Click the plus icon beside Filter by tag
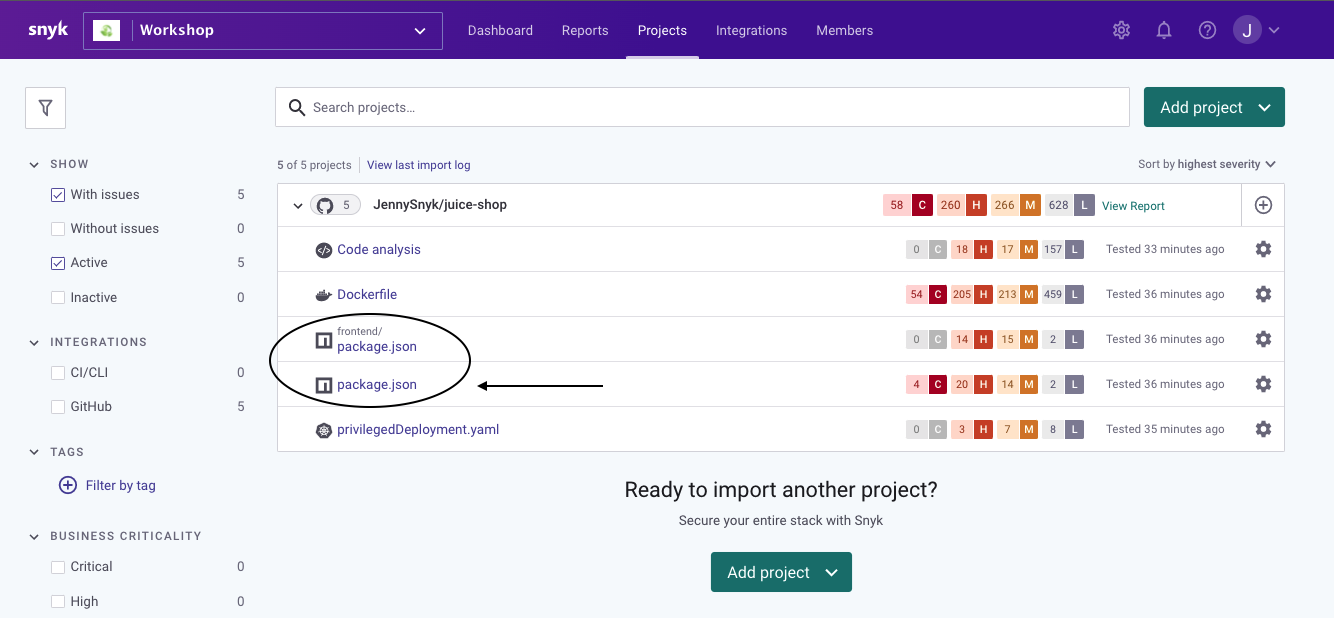 point(68,485)
